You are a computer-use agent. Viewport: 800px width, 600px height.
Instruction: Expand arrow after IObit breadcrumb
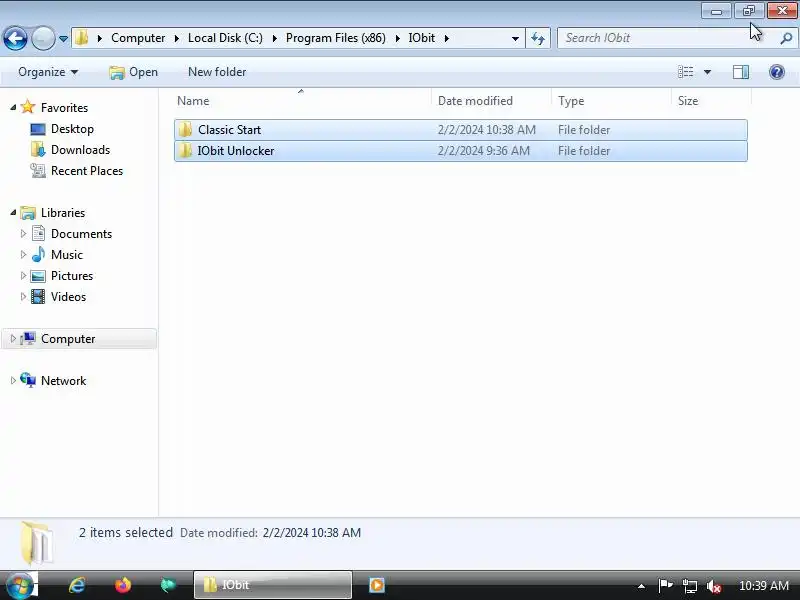446,38
